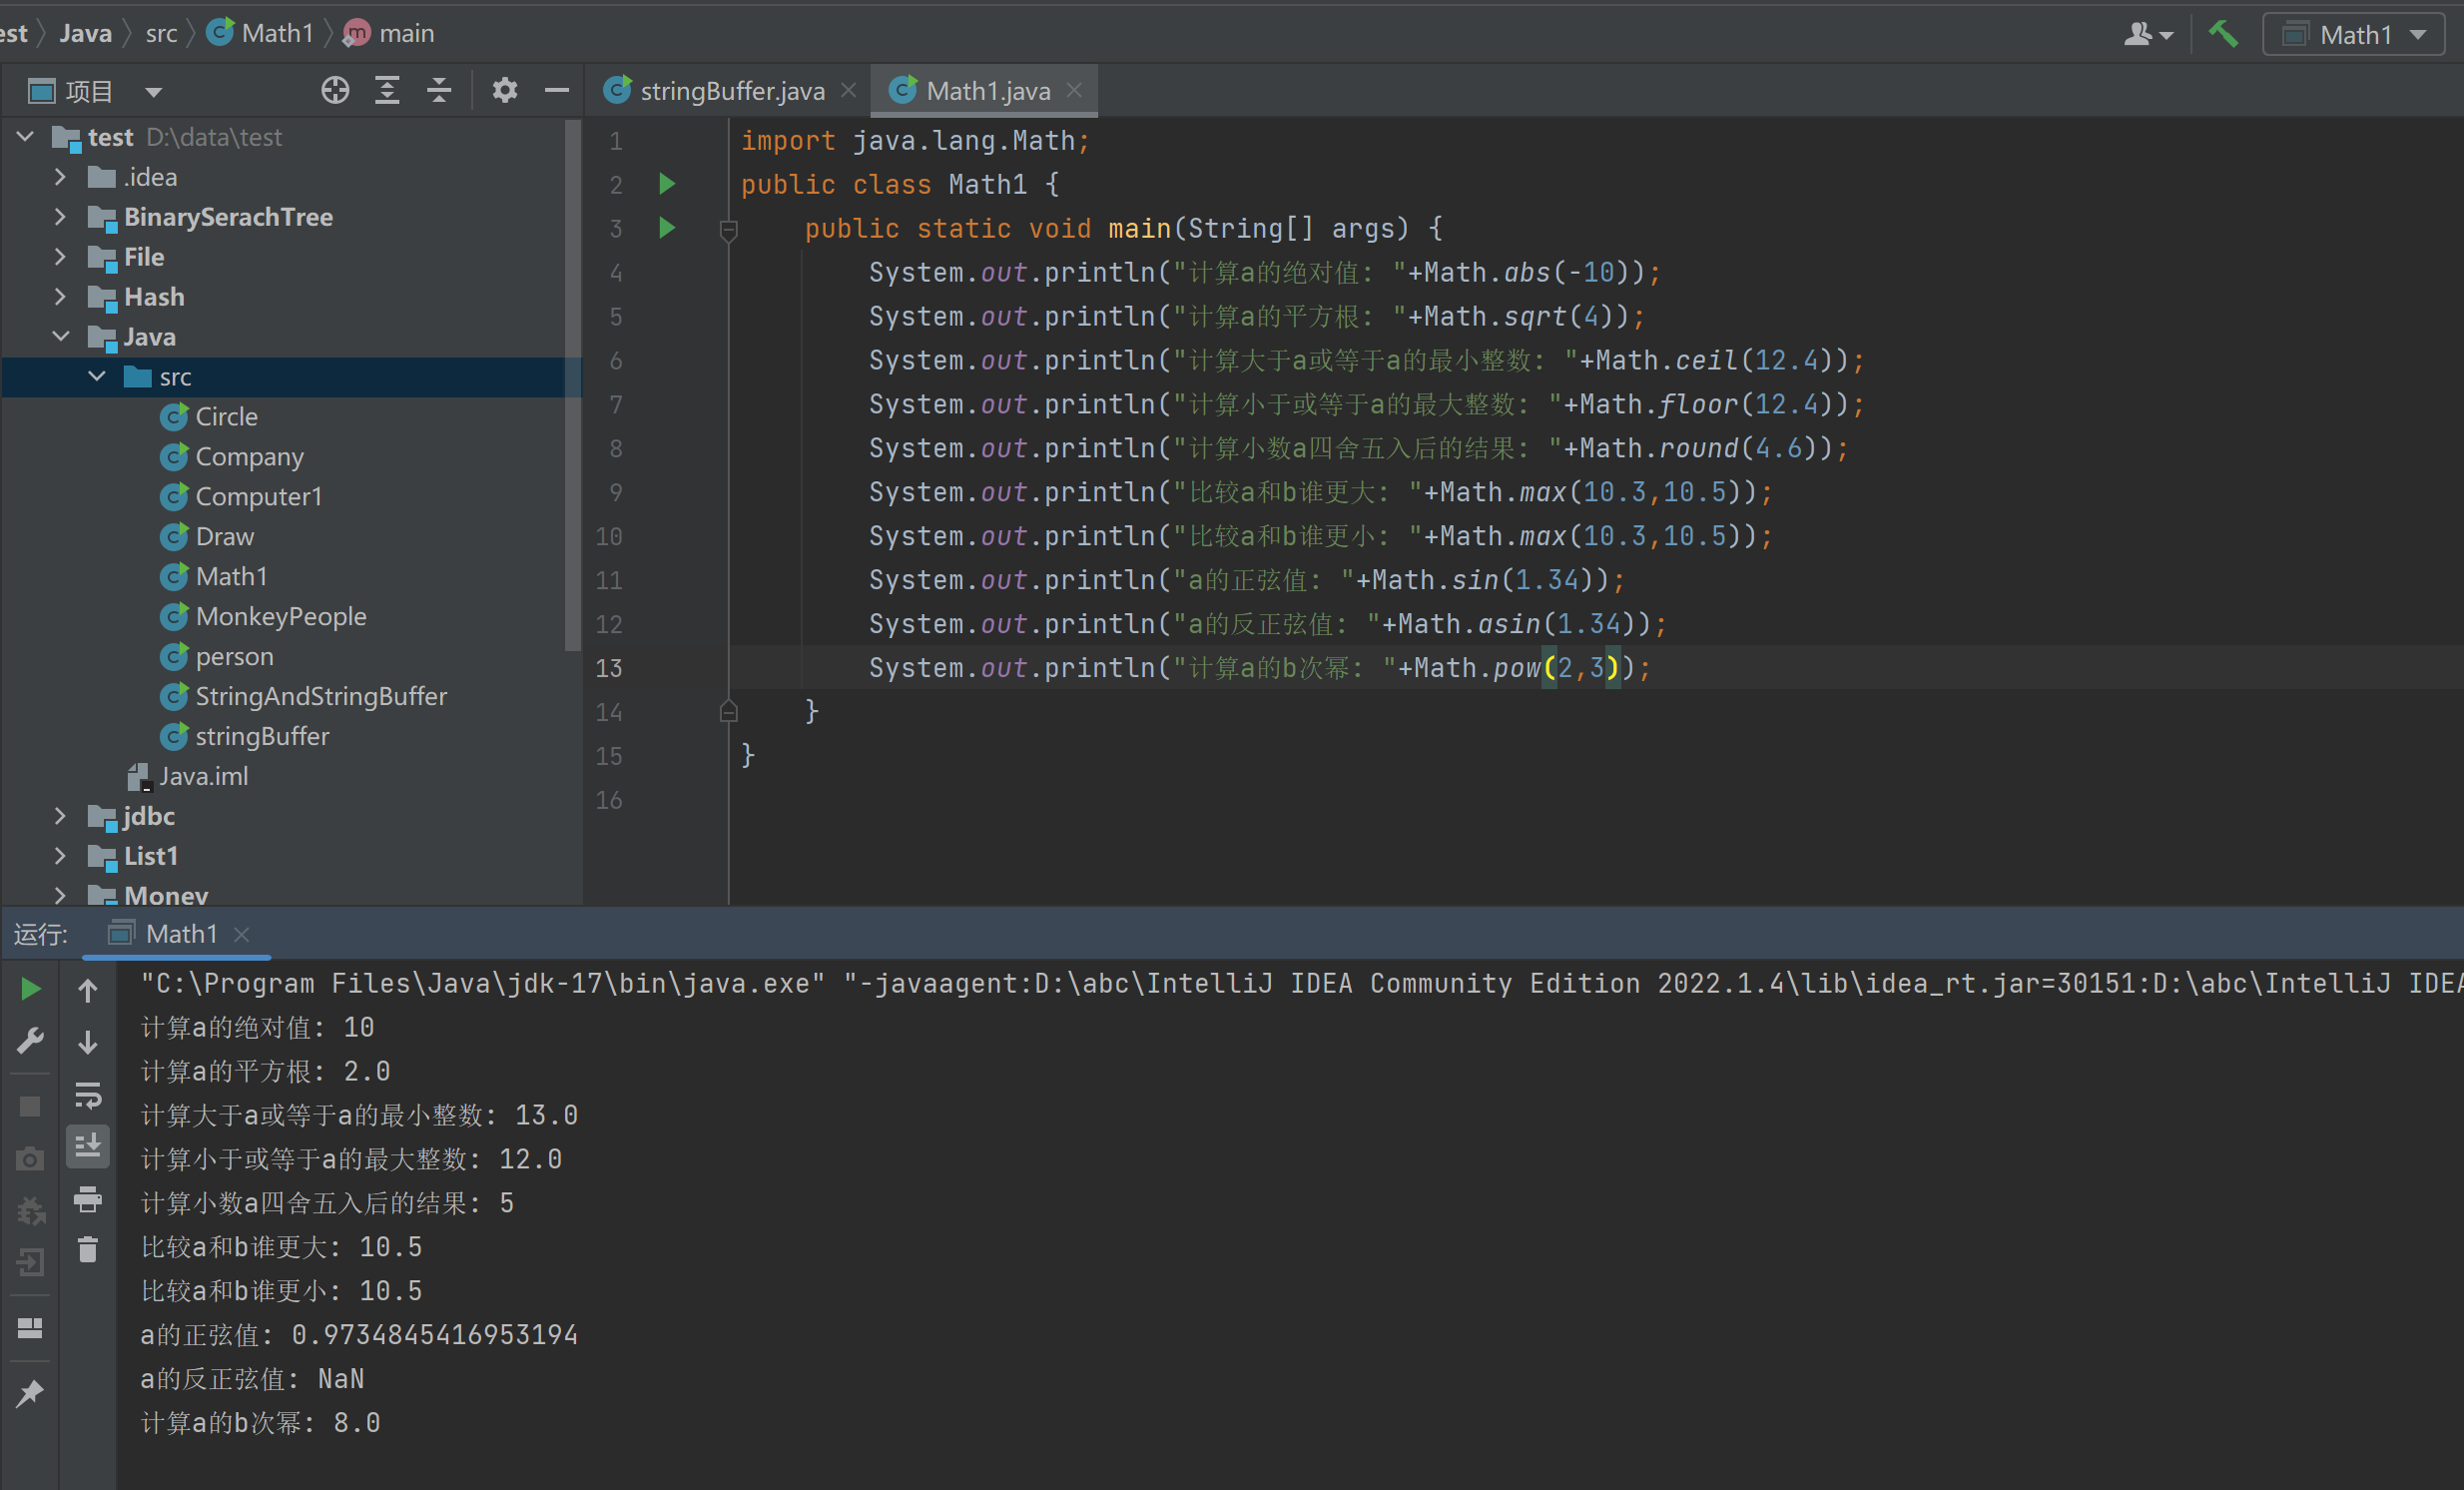Viewport: 2464px width, 1490px height.
Task: Expand the BinarySerachTree folder
Action: pyautogui.click(x=61, y=217)
